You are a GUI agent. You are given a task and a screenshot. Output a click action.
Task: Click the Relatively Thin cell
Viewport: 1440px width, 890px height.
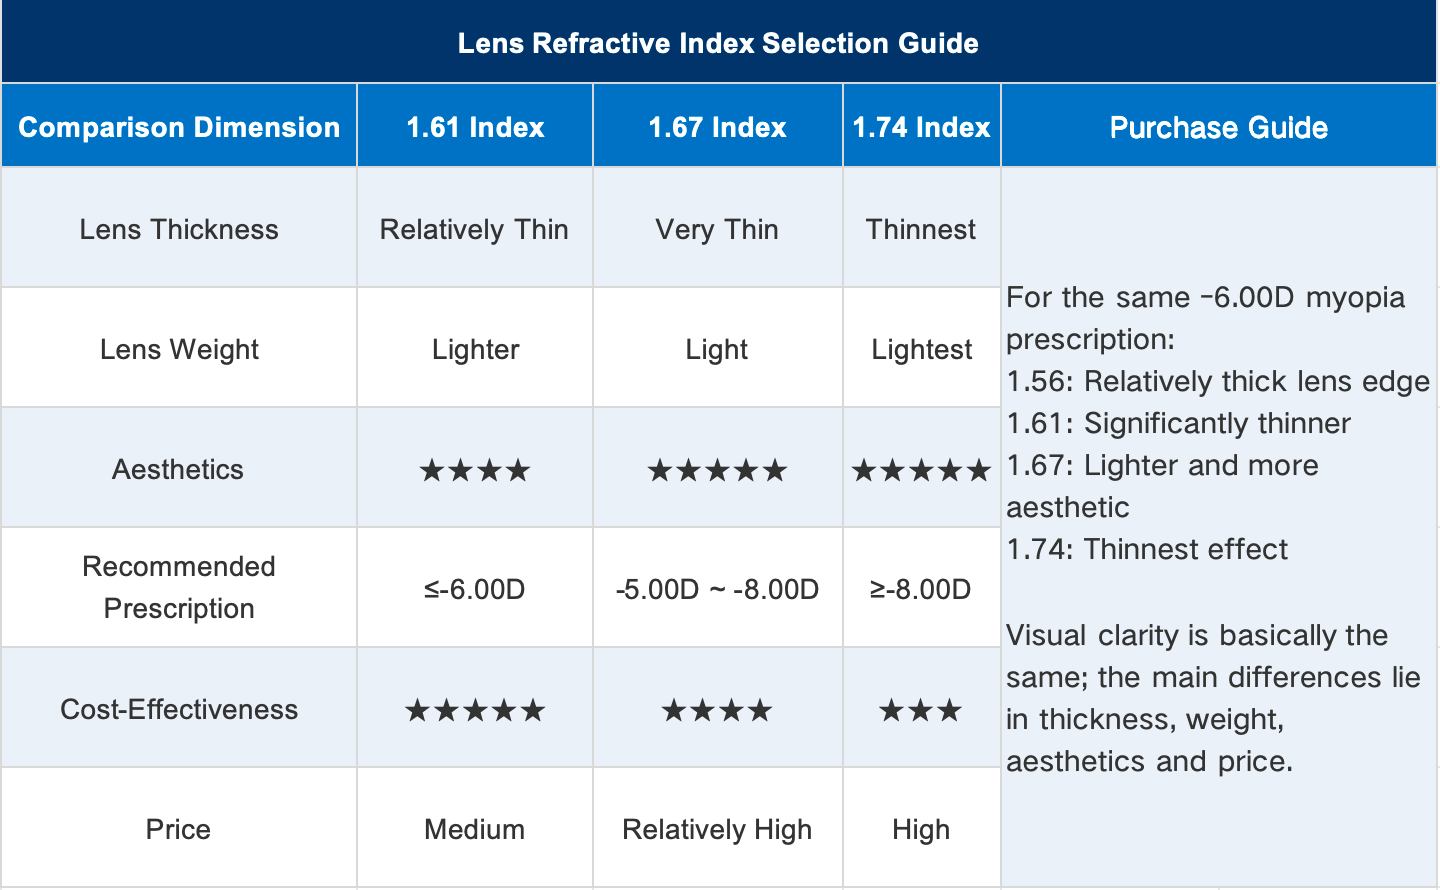[x=474, y=229]
